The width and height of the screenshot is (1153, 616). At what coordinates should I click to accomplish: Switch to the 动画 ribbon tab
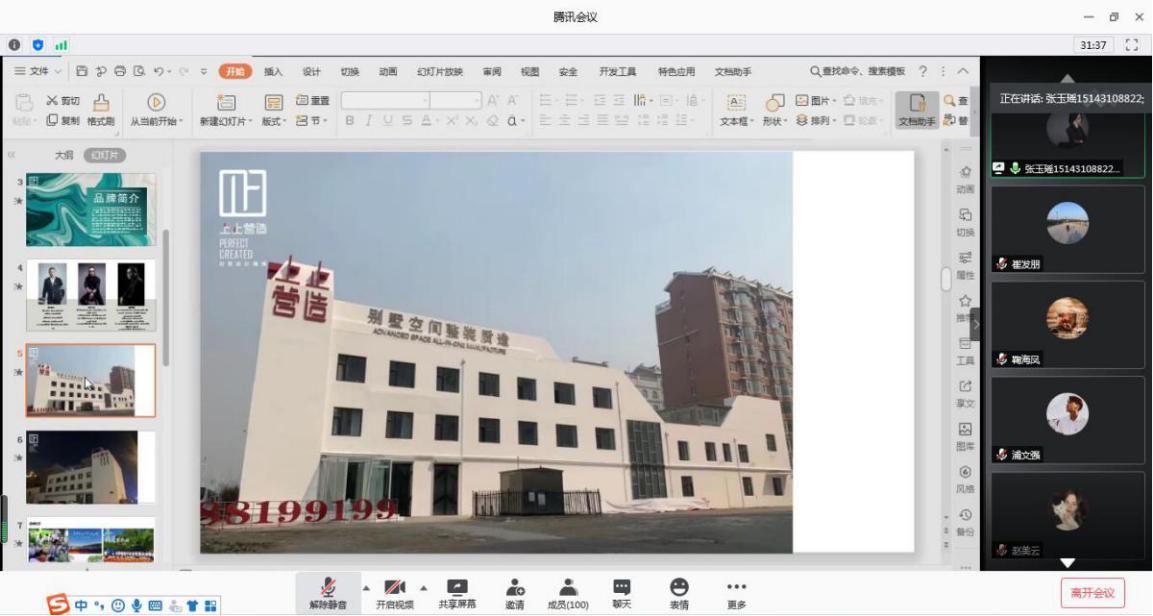(x=388, y=71)
